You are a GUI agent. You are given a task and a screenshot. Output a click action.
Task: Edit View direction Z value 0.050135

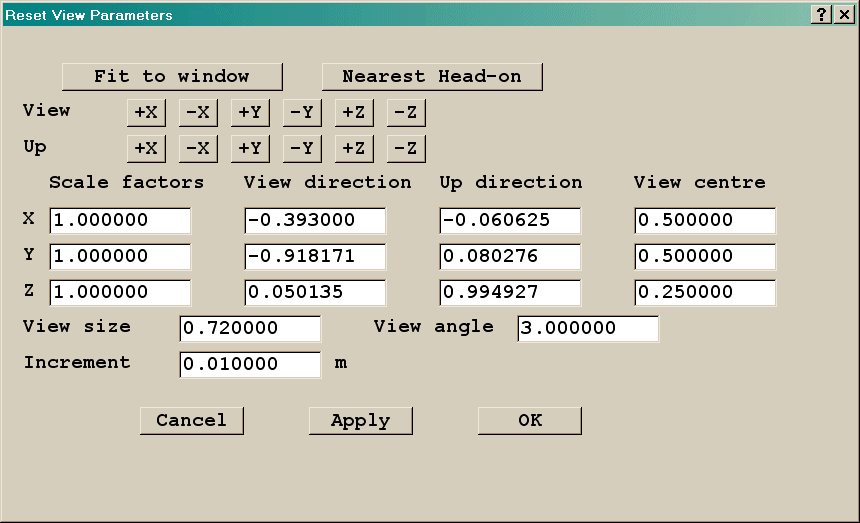click(315, 292)
